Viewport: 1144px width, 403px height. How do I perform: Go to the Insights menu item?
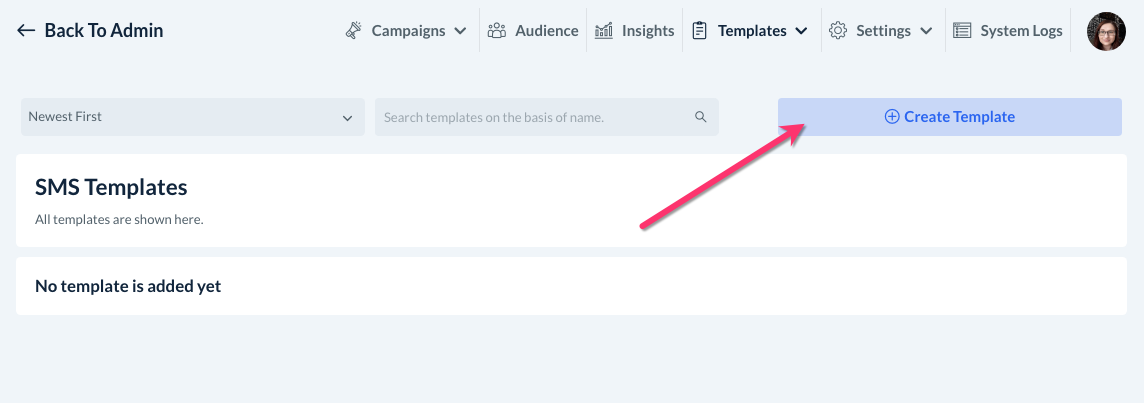(x=648, y=31)
